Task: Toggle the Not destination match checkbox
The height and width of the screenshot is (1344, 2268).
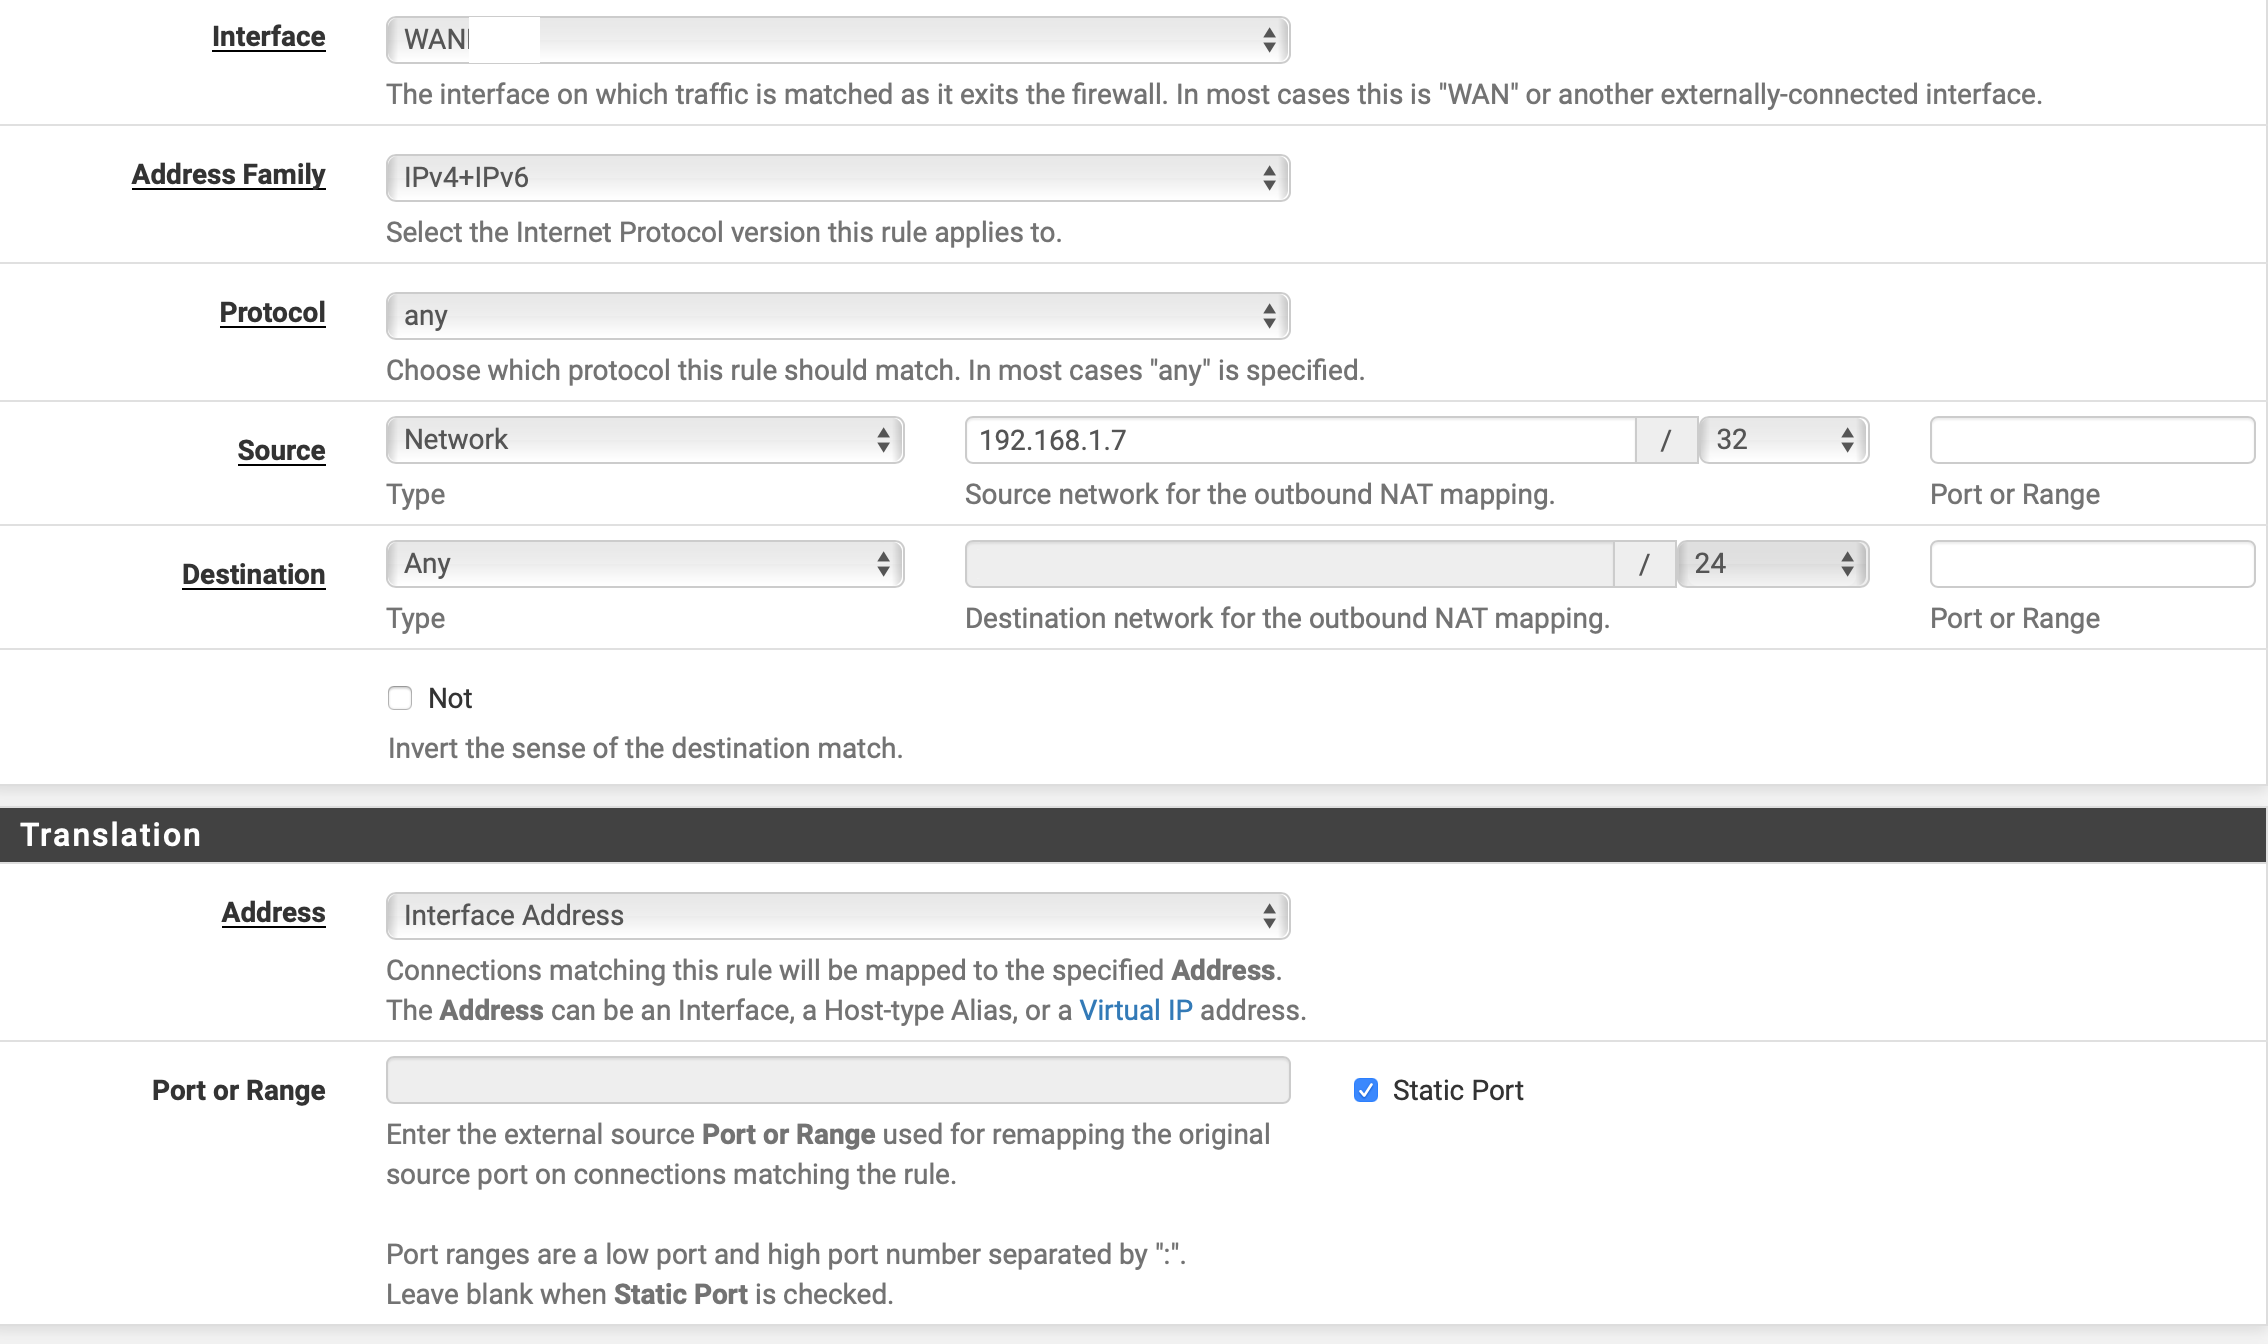Action: [x=400, y=696]
